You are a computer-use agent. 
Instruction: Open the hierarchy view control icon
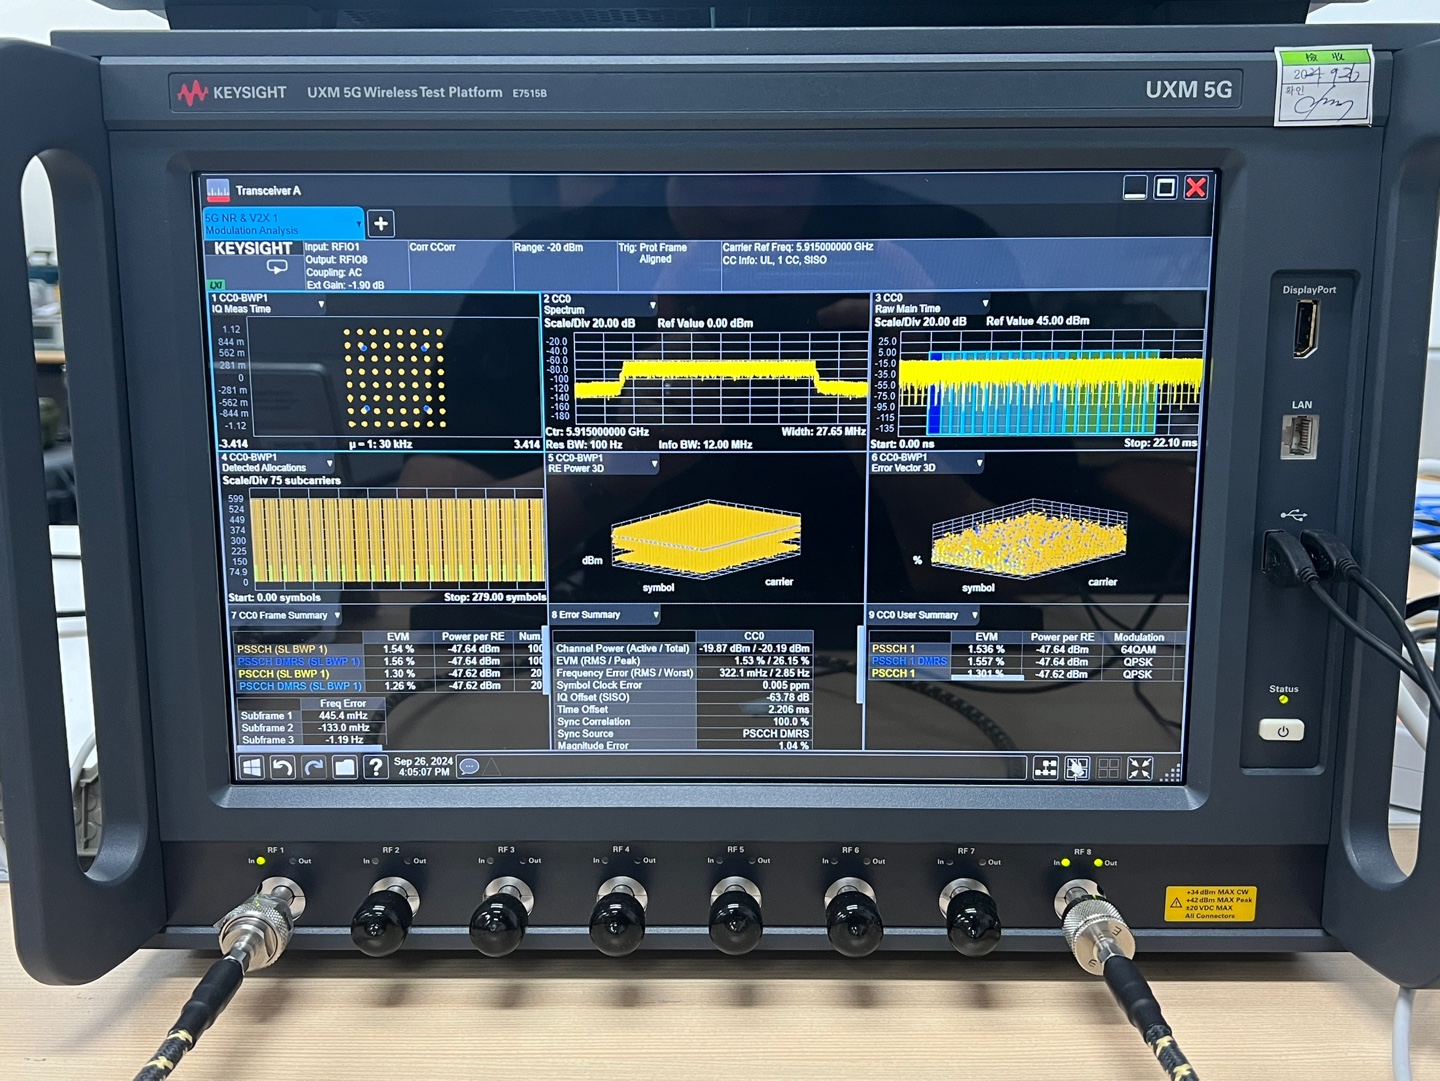click(x=1046, y=768)
